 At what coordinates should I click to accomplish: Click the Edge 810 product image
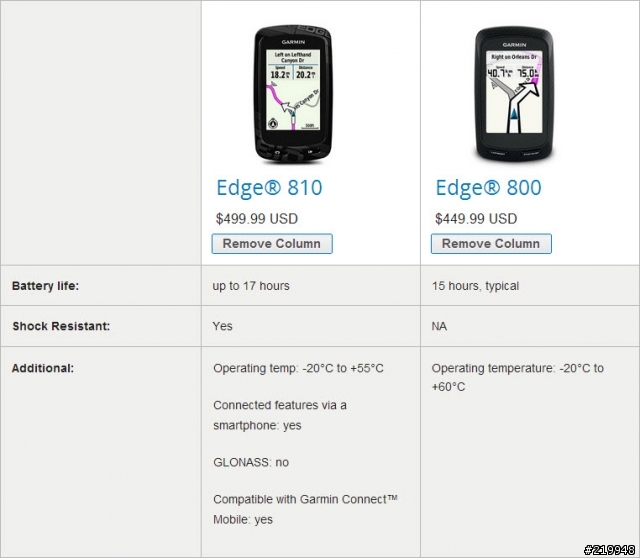point(293,95)
